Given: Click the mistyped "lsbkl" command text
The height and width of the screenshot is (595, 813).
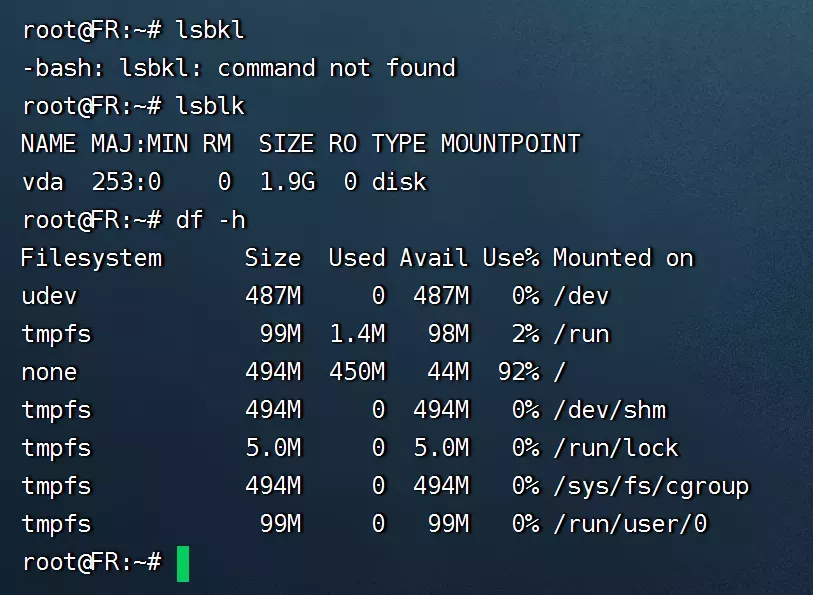Looking at the screenshot, I should tap(210, 30).
